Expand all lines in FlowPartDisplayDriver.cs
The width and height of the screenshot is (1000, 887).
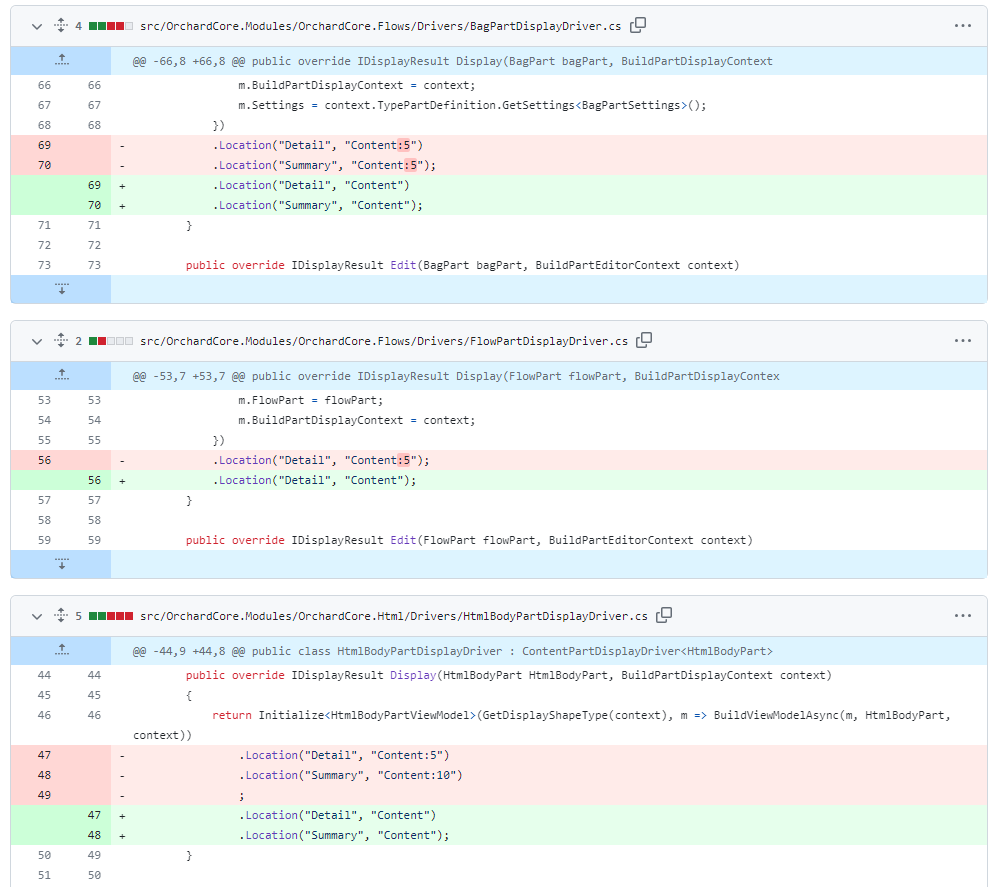point(61,341)
